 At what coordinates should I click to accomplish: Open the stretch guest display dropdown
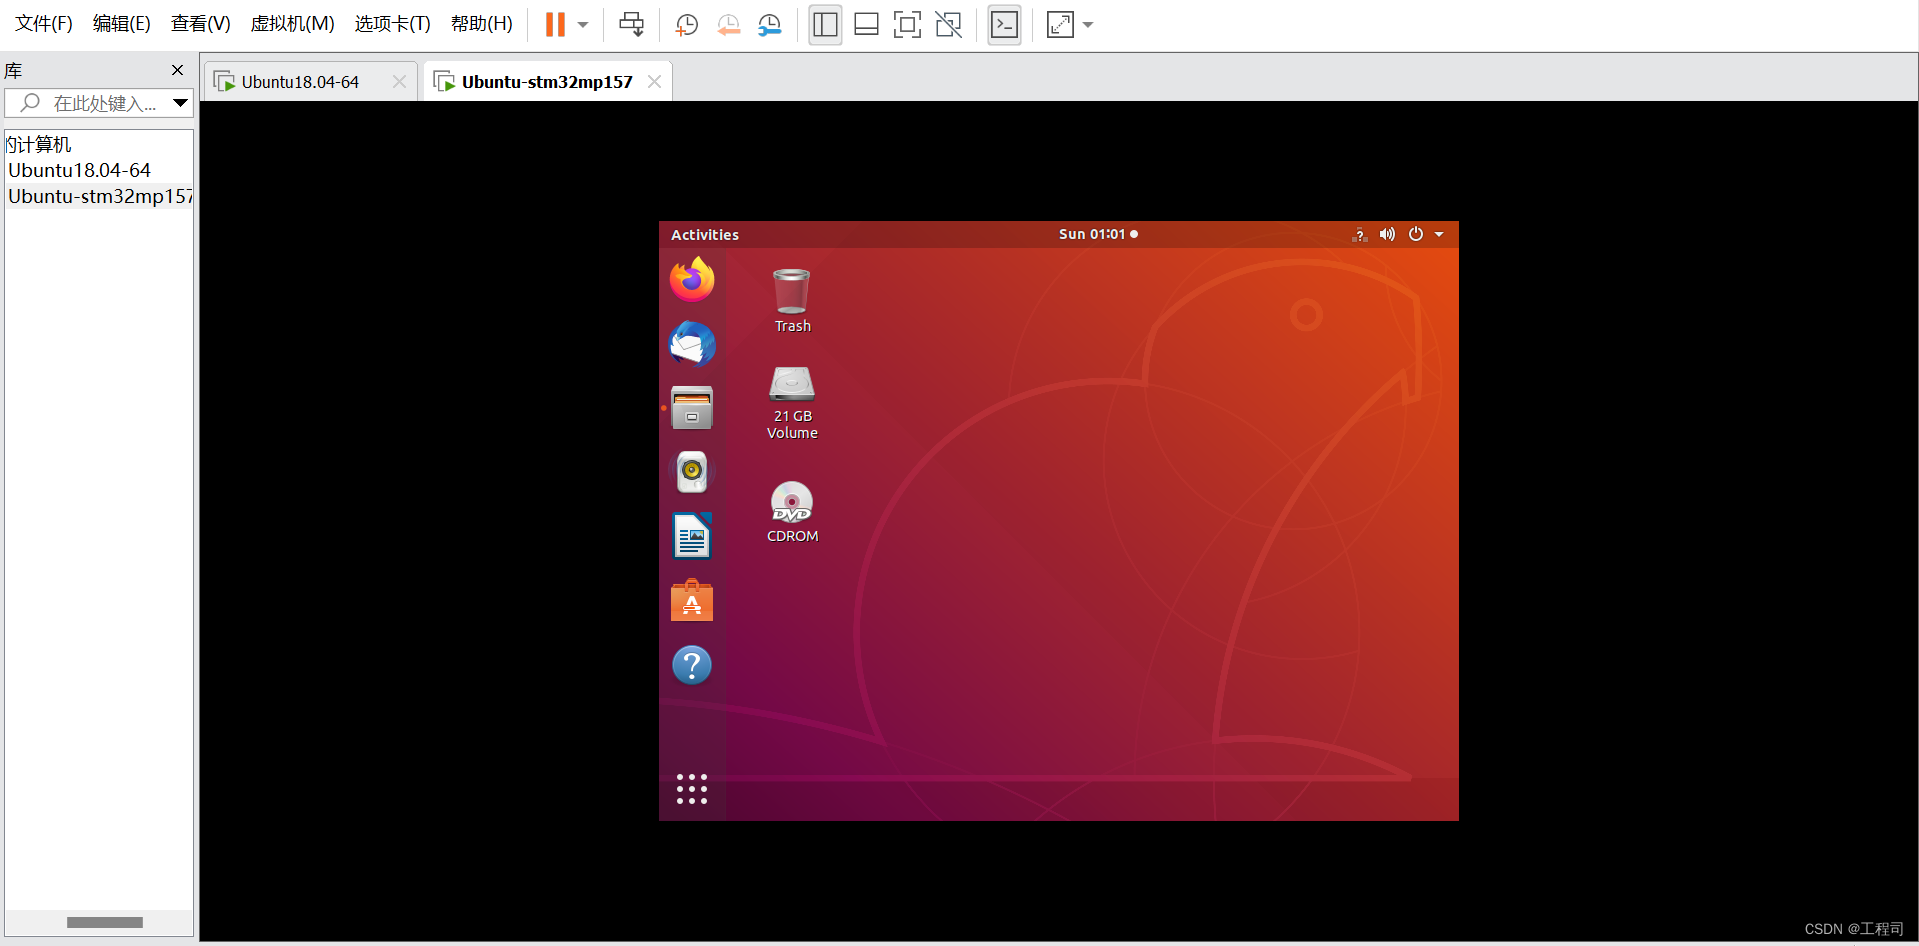(1088, 24)
